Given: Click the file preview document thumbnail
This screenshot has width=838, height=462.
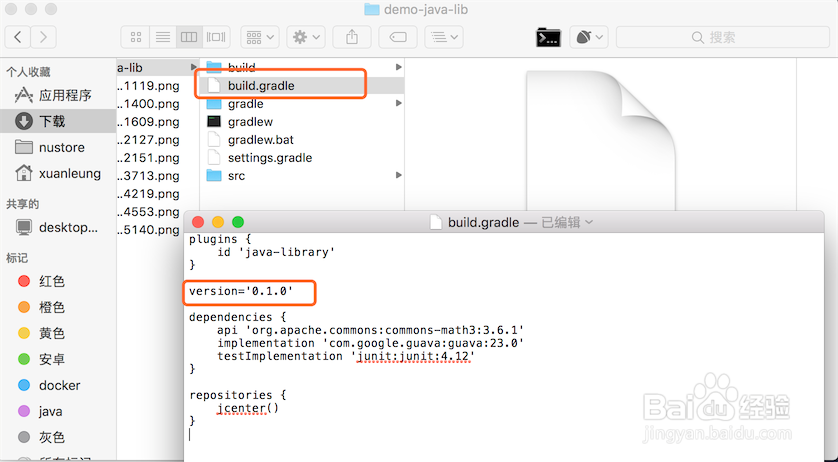Looking at the screenshot, I should coord(601,140).
